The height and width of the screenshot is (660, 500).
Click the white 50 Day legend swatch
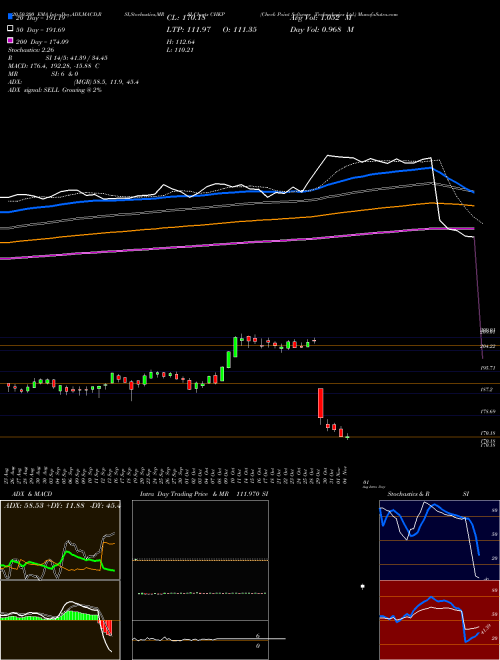point(10,29)
